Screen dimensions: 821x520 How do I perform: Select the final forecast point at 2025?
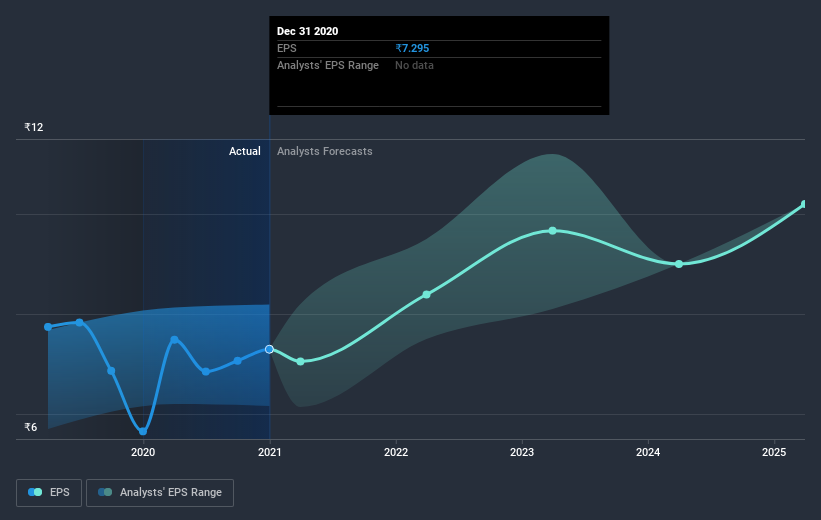tap(805, 204)
